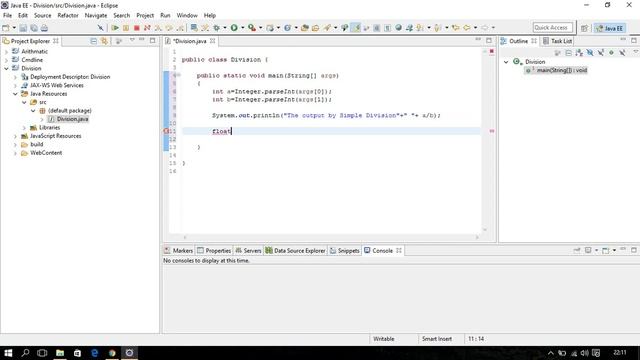Click the Java EE perspective button
Viewport: 640px width, 360px height.
609,28
